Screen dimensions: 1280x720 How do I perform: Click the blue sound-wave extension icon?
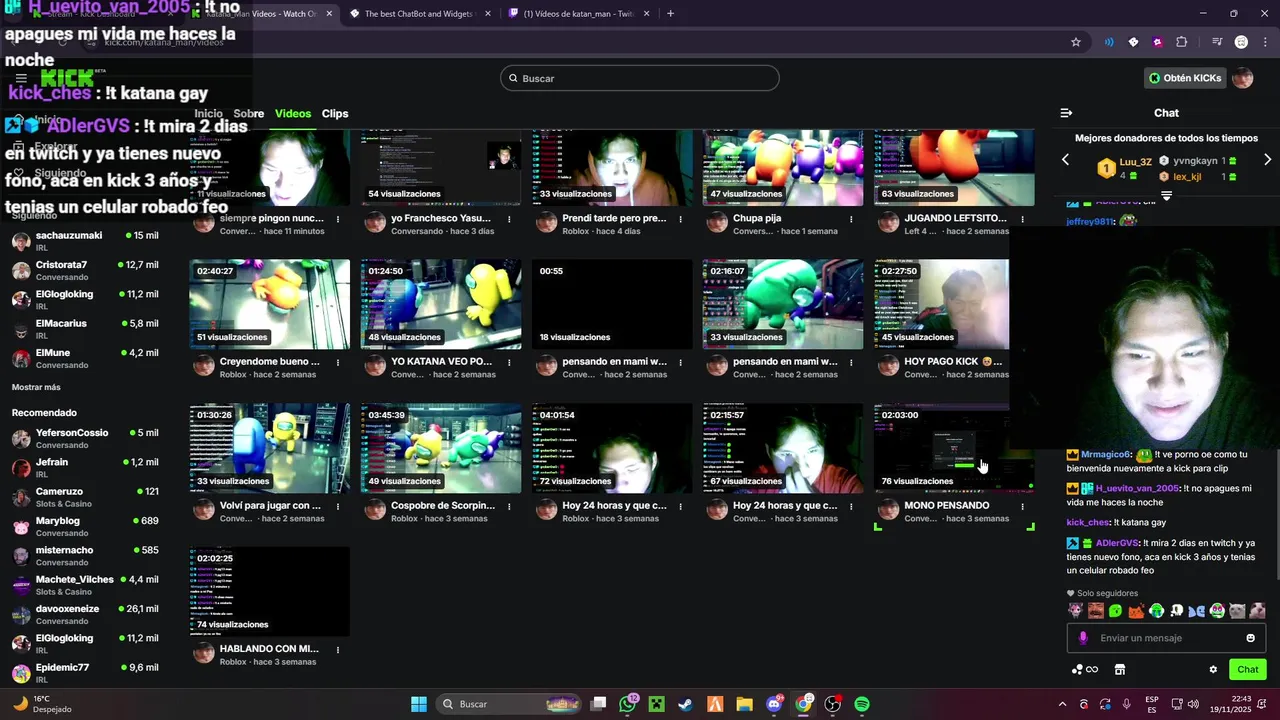[x=1109, y=42]
